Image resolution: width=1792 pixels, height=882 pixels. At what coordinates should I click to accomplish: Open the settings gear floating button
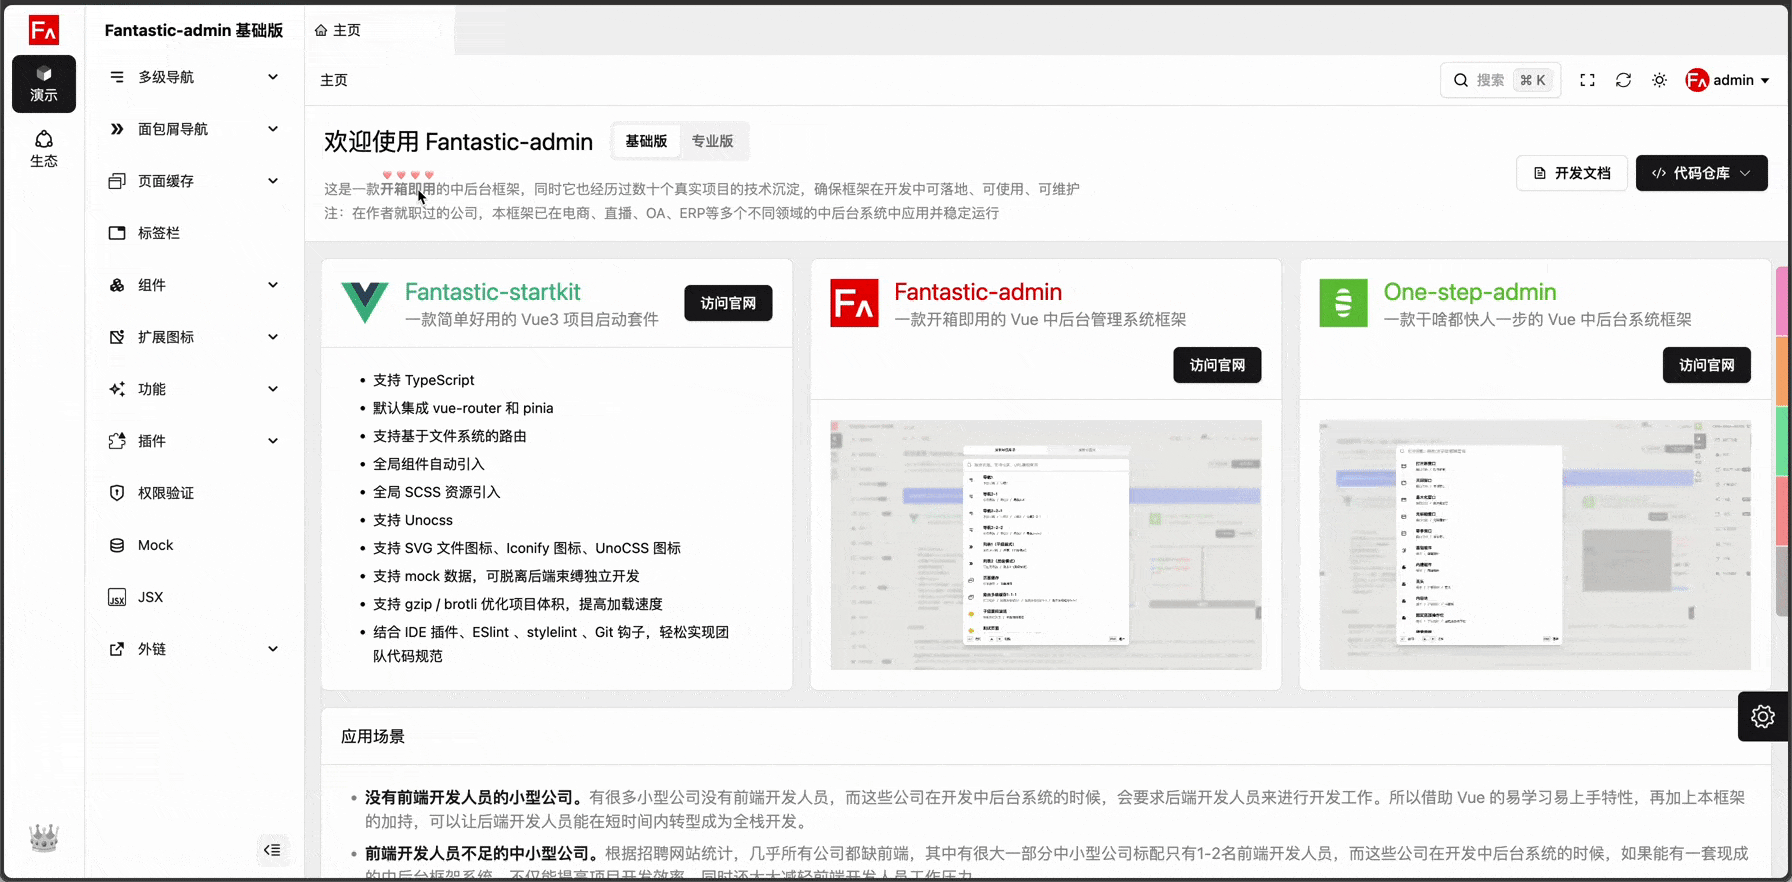point(1762,716)
